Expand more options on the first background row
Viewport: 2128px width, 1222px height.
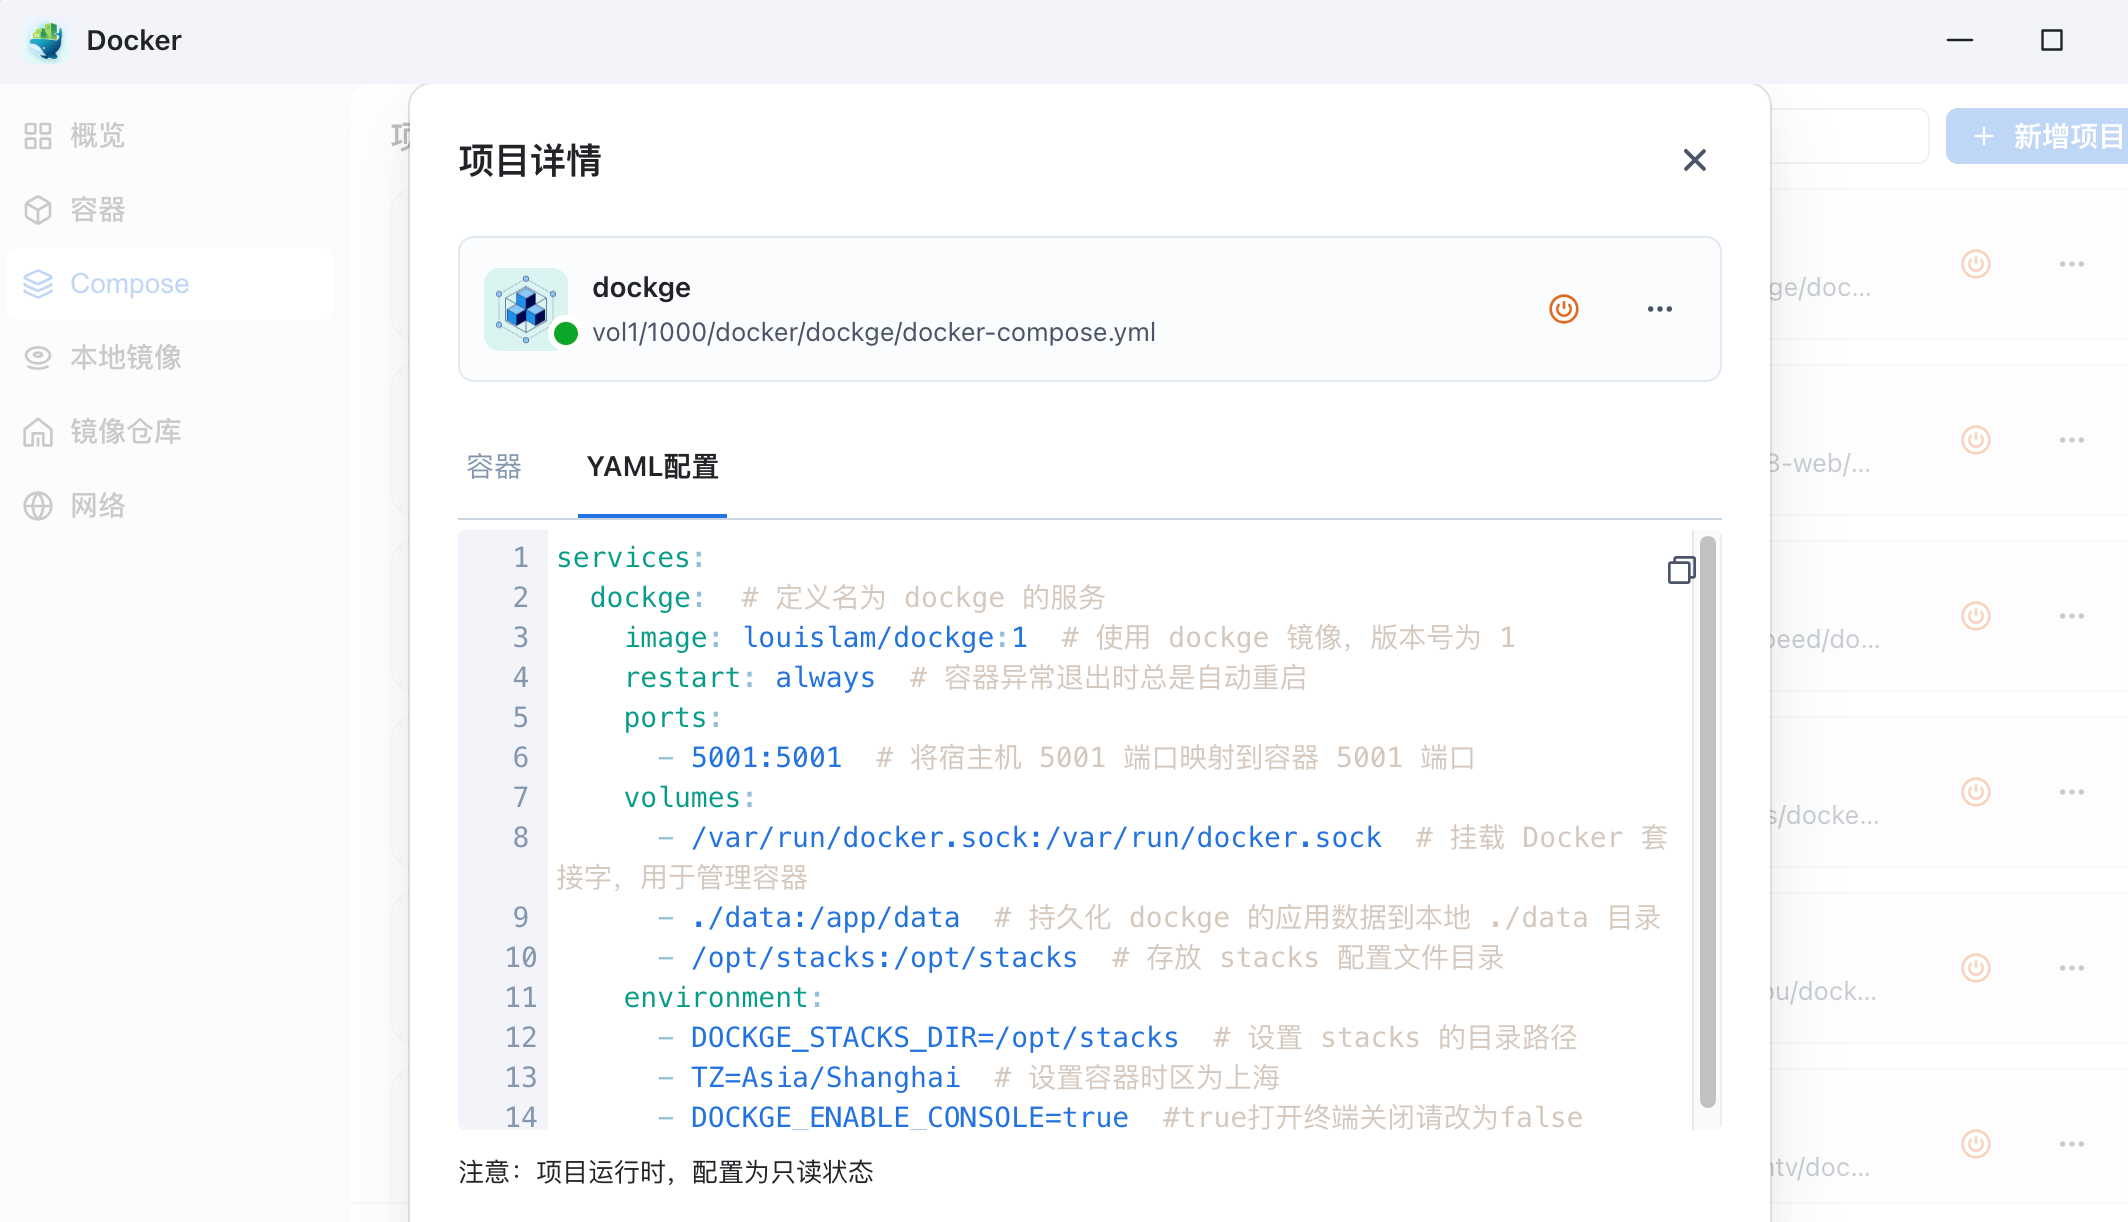(2071, 264)
